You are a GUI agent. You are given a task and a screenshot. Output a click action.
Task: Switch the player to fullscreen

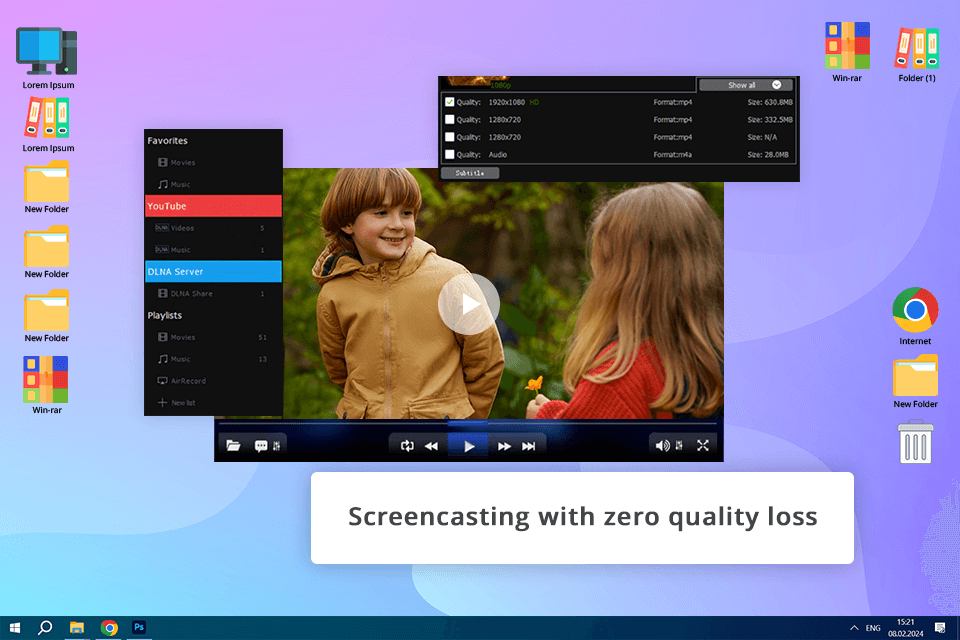click(x=703, y=445)
